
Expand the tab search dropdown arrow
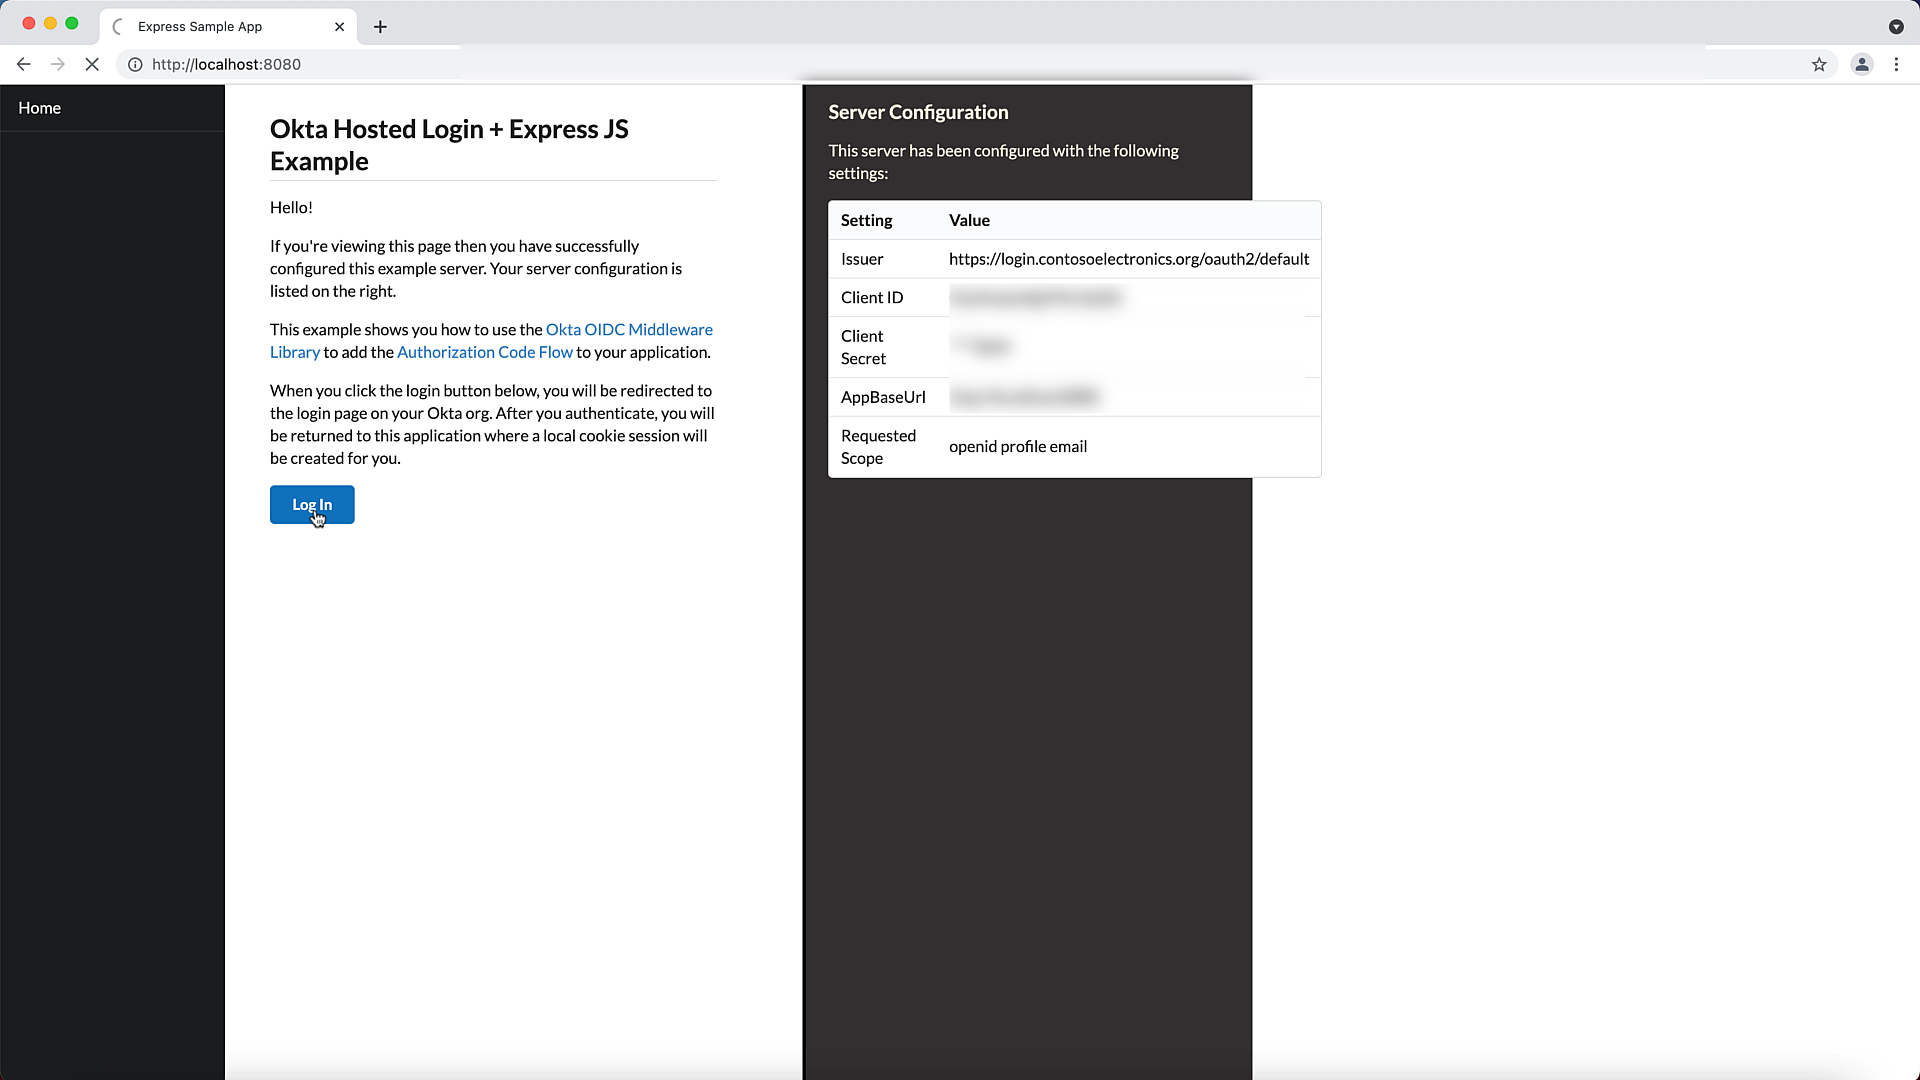[x=1896, y=27]
